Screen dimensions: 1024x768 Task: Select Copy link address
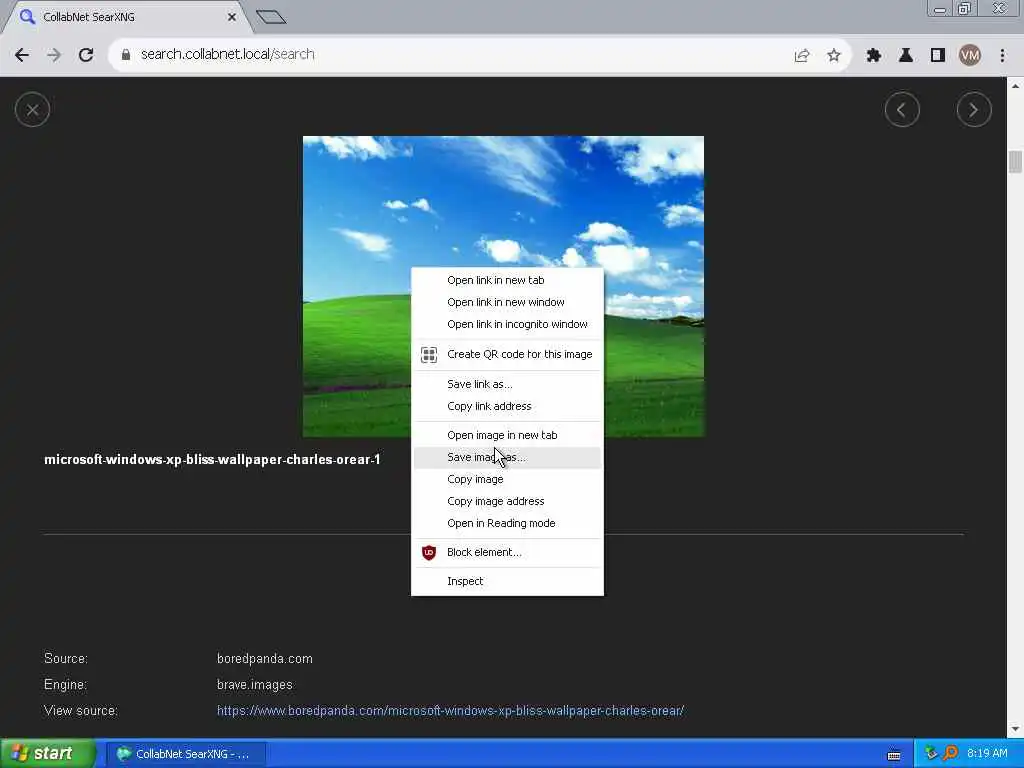[507, 406]
